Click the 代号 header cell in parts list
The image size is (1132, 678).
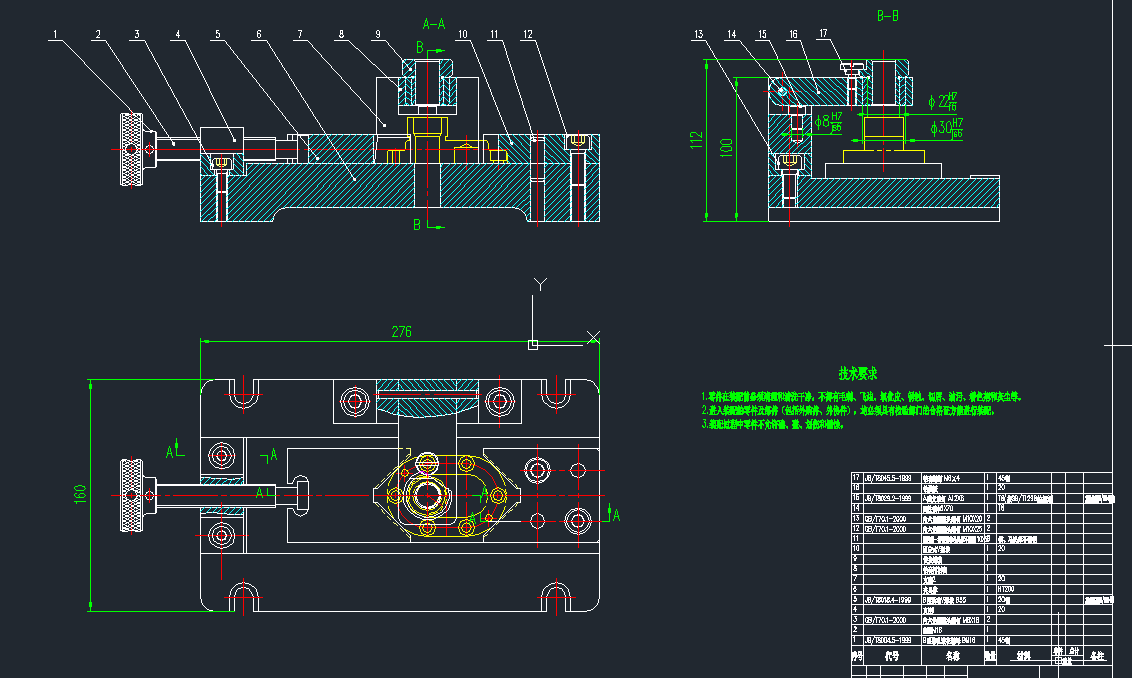point(892,656)
